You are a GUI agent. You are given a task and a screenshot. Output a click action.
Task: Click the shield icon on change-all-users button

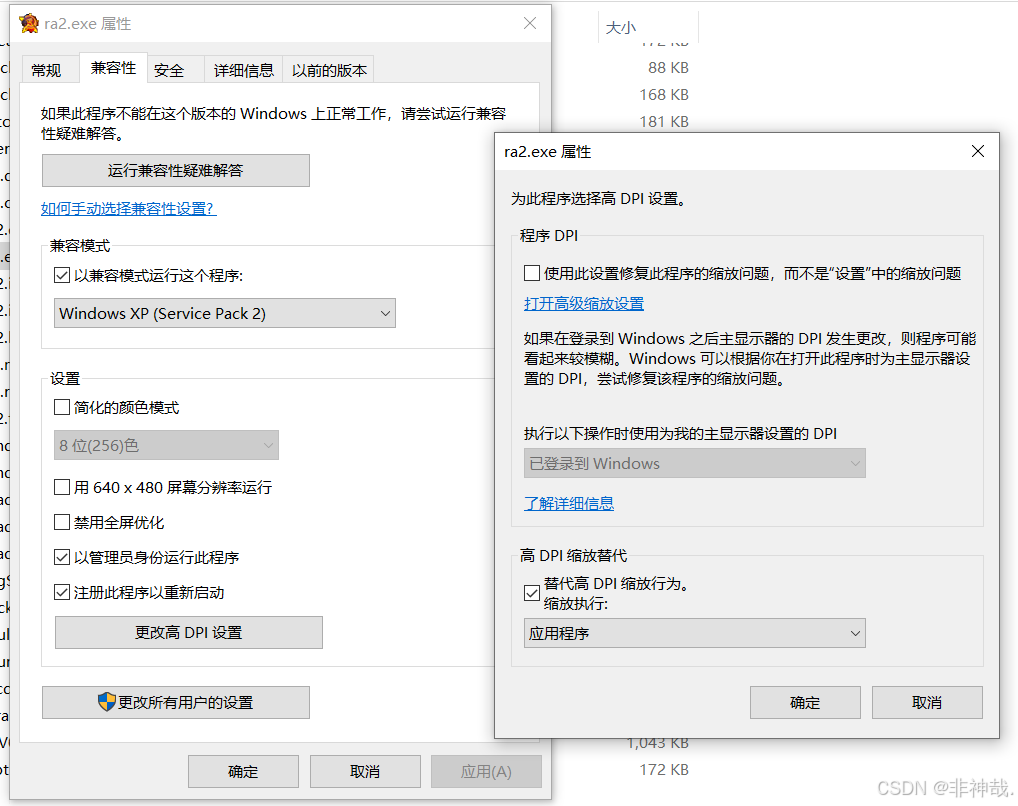(106, 702)
